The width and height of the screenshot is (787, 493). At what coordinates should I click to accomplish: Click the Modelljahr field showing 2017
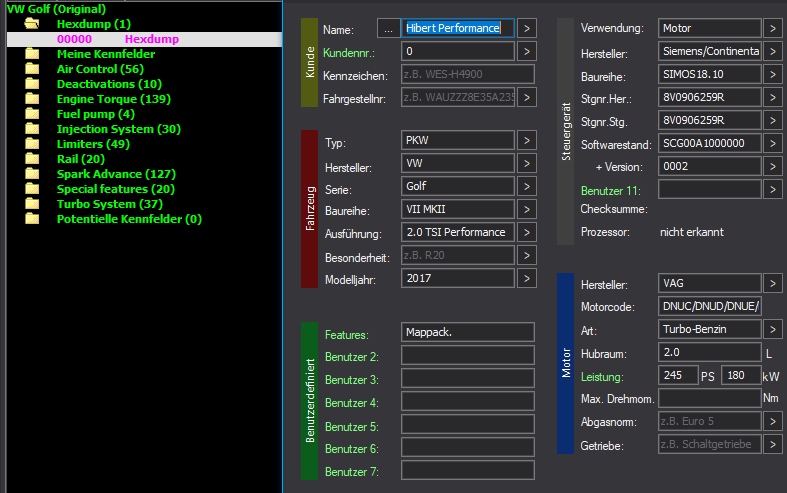[458, 278]
